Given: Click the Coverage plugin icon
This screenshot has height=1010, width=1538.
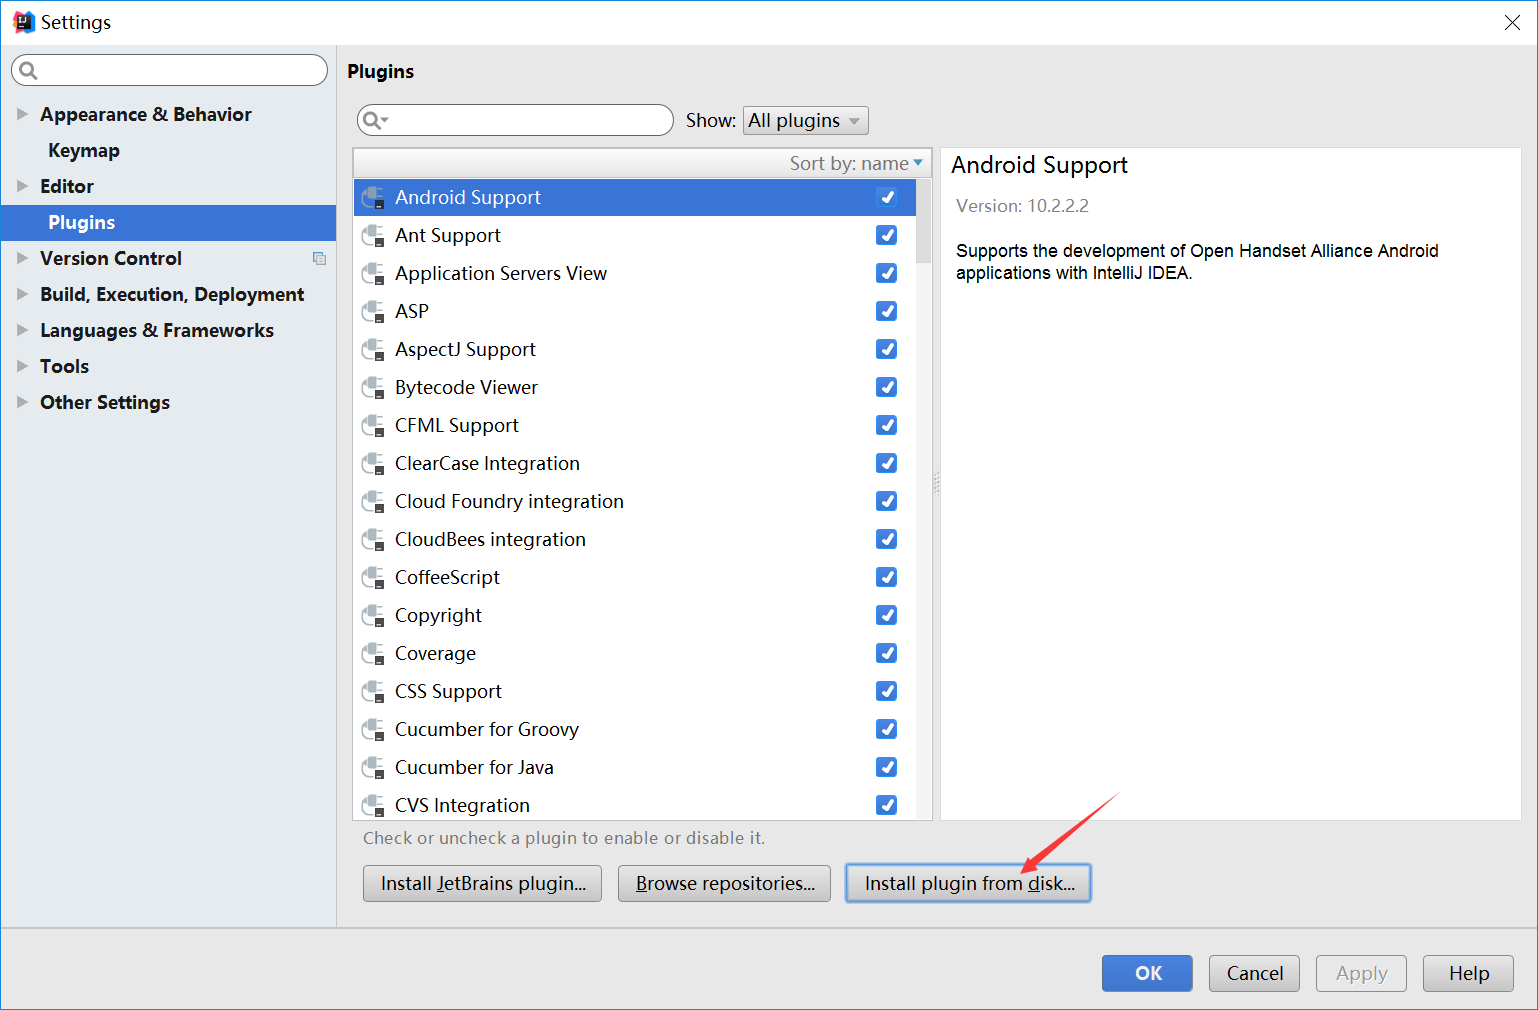Looking at the screenshot, I should pyautogui.click(x=373, y=654).
